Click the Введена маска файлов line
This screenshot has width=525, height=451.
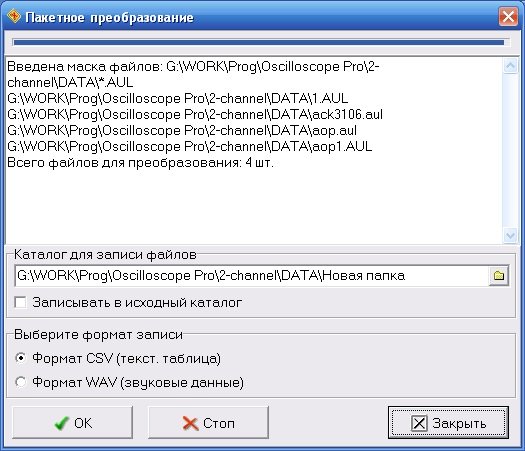point(193,74)
